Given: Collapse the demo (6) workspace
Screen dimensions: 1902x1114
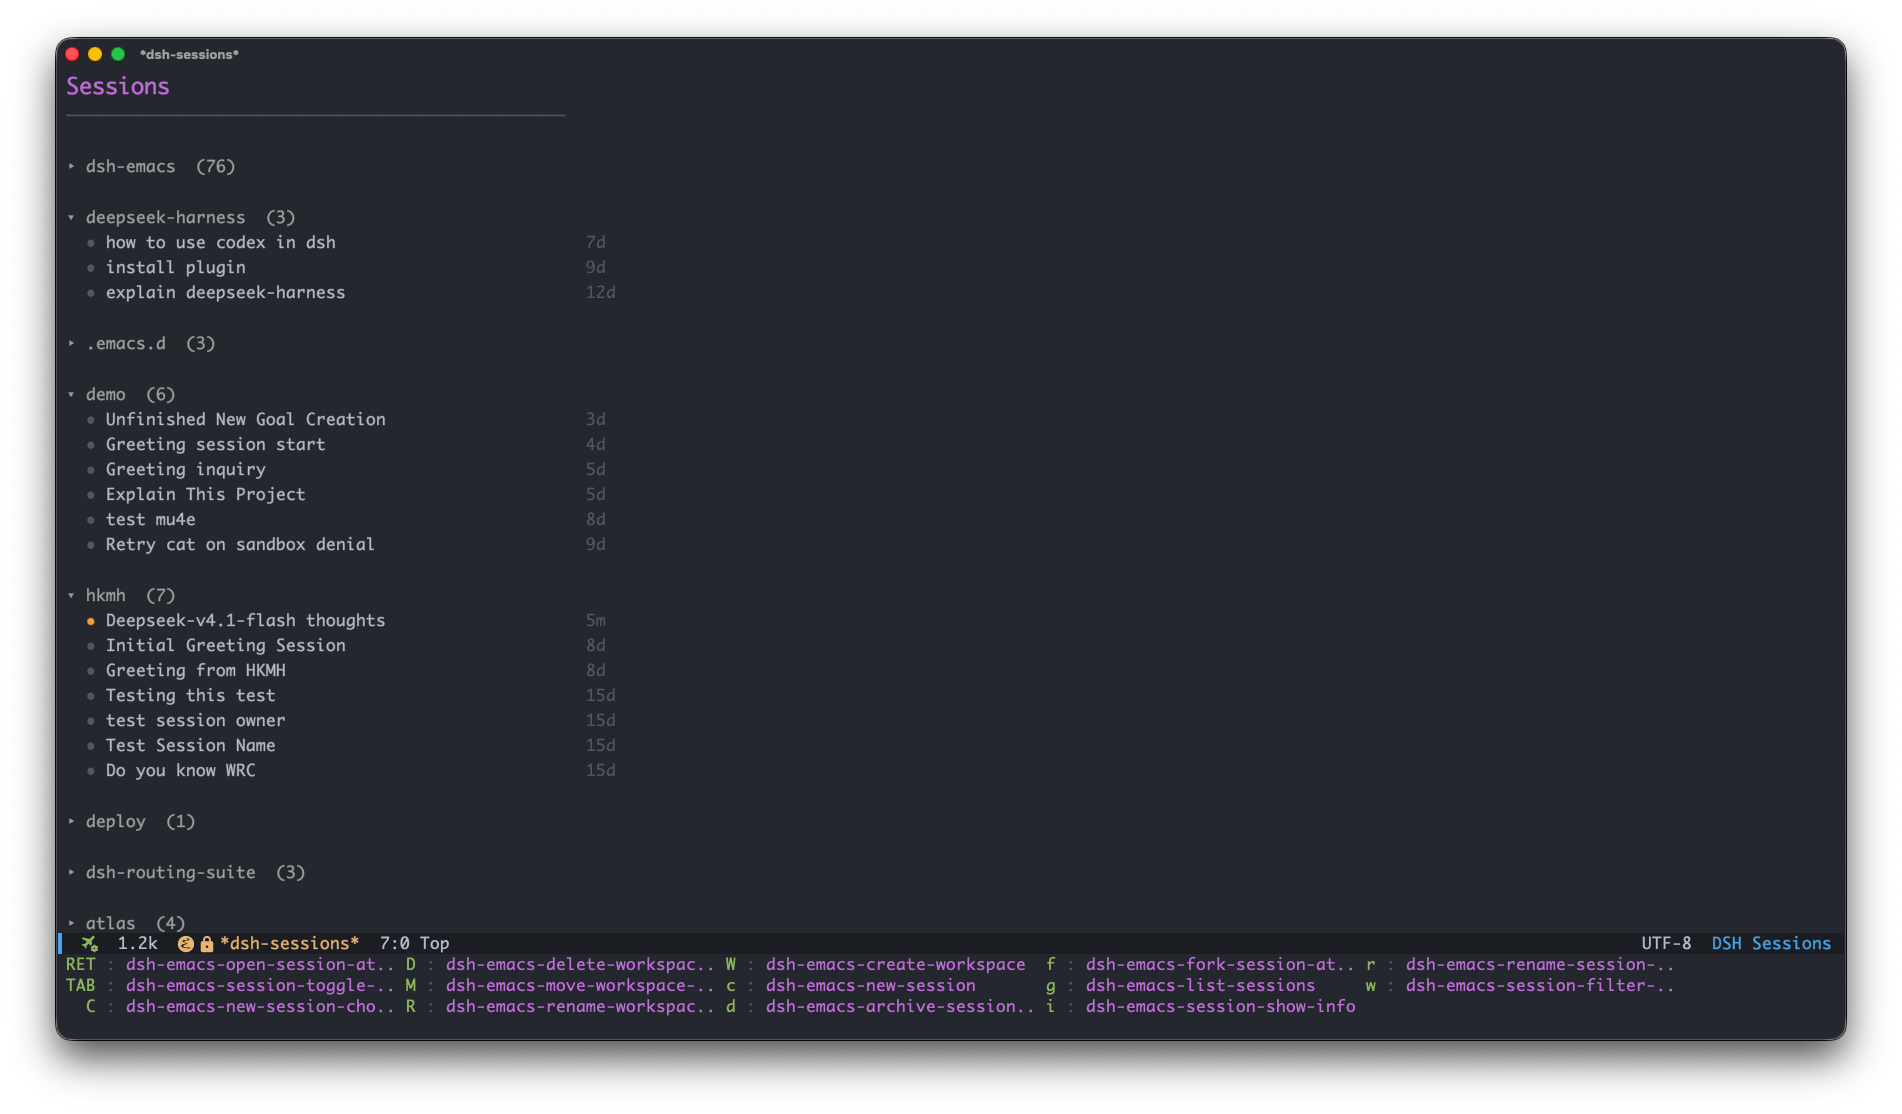Looking at the screenshot, I should point(72,394).
